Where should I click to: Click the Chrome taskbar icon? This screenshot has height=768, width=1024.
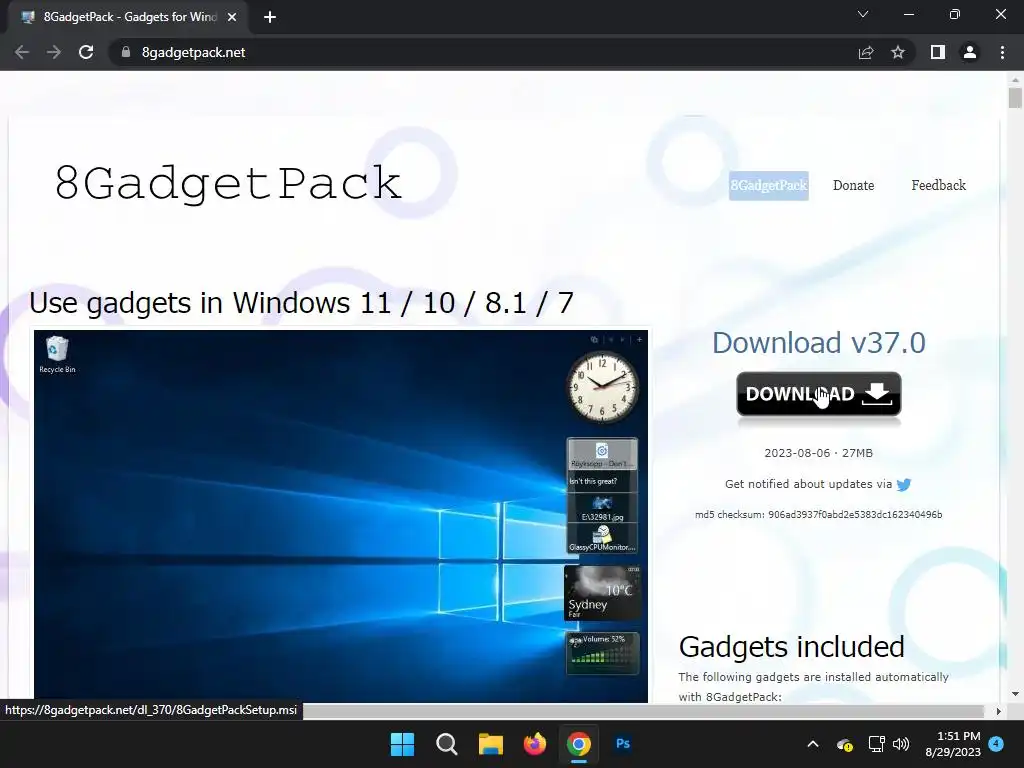pos(579,744)
